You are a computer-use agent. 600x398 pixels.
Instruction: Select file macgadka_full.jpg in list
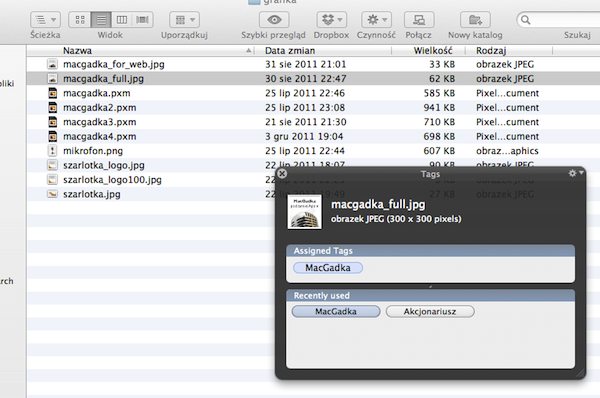pos(103,79)
